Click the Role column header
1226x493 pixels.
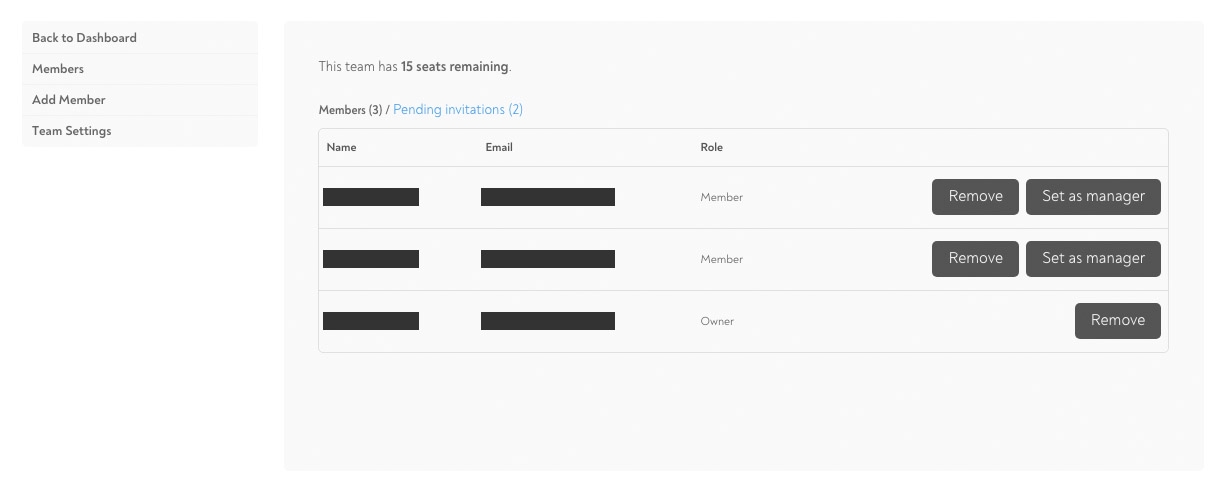(712, 147)
